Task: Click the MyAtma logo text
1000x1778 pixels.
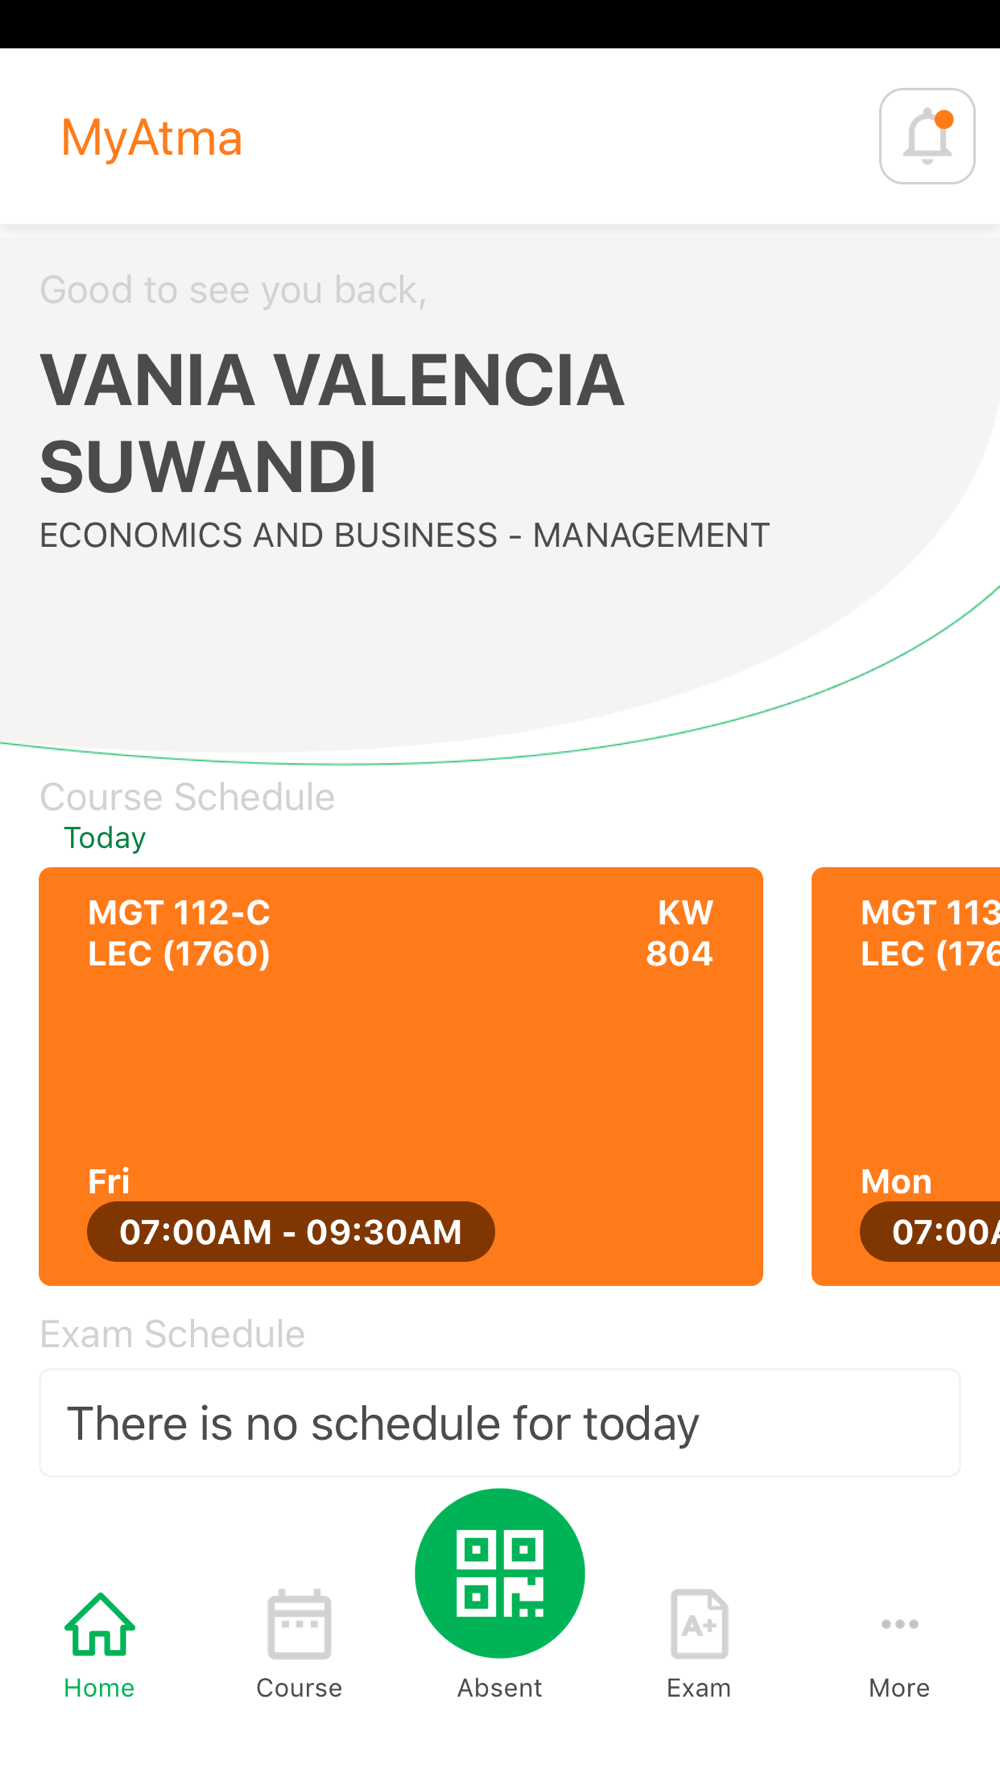Action: tap(152, 138)
